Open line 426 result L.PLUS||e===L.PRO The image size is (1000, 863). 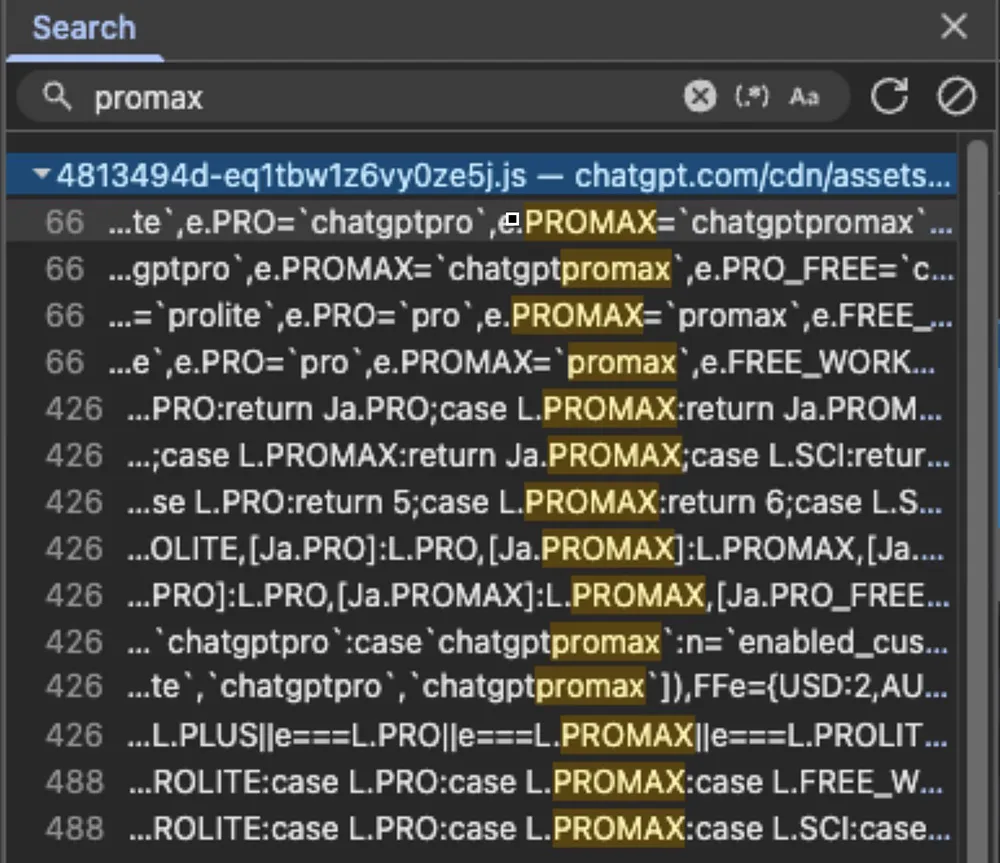point(482,735)
